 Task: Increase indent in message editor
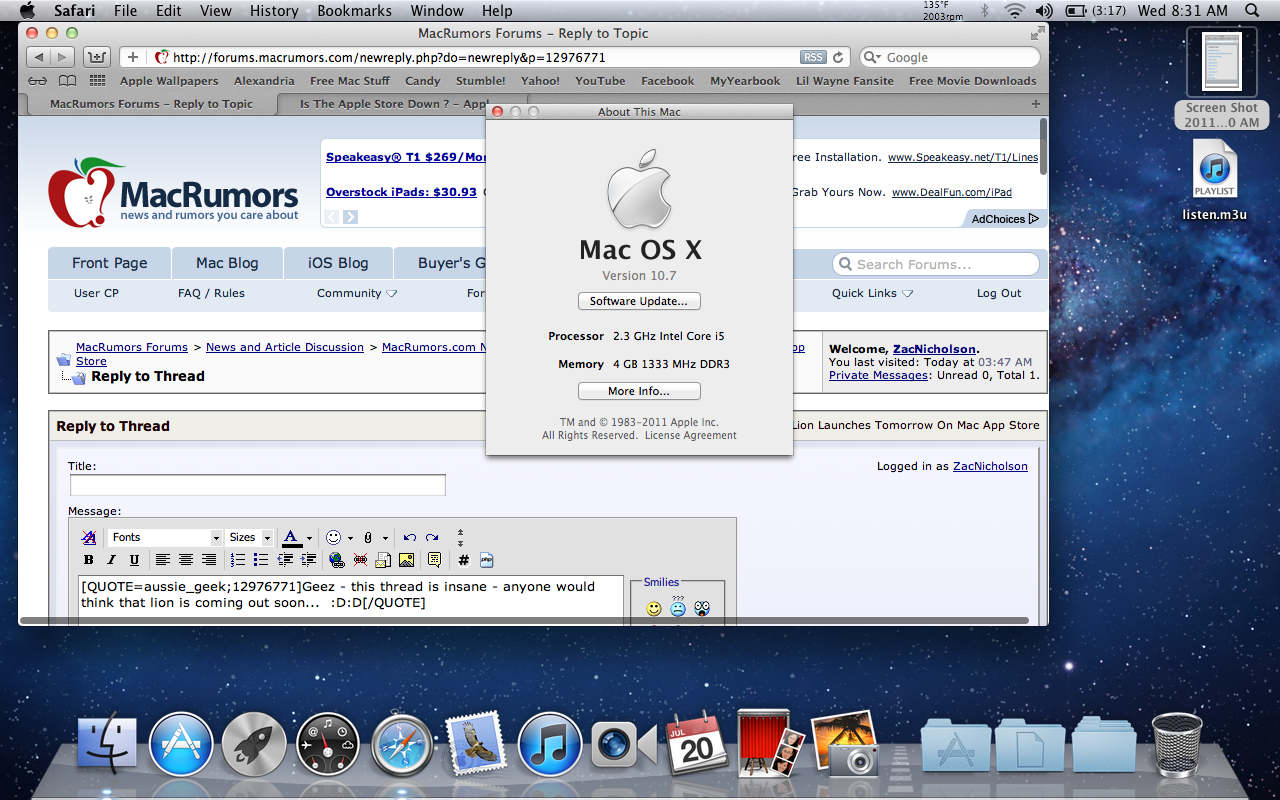pyautogui.click(x=308, y=560)
